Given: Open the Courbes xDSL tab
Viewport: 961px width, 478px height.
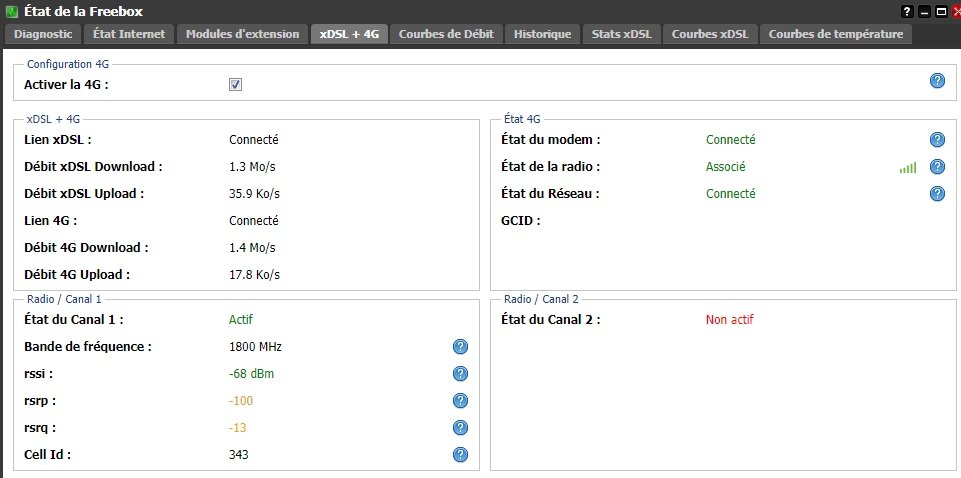Looking at the screenshot, I should [709, 34].
